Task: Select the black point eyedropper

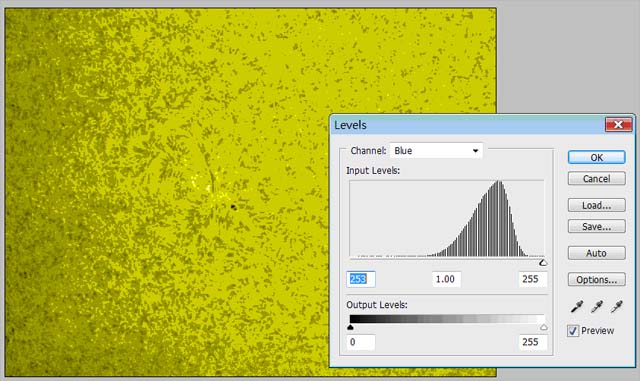Action: pyautogui.click(x=577, y=306)
